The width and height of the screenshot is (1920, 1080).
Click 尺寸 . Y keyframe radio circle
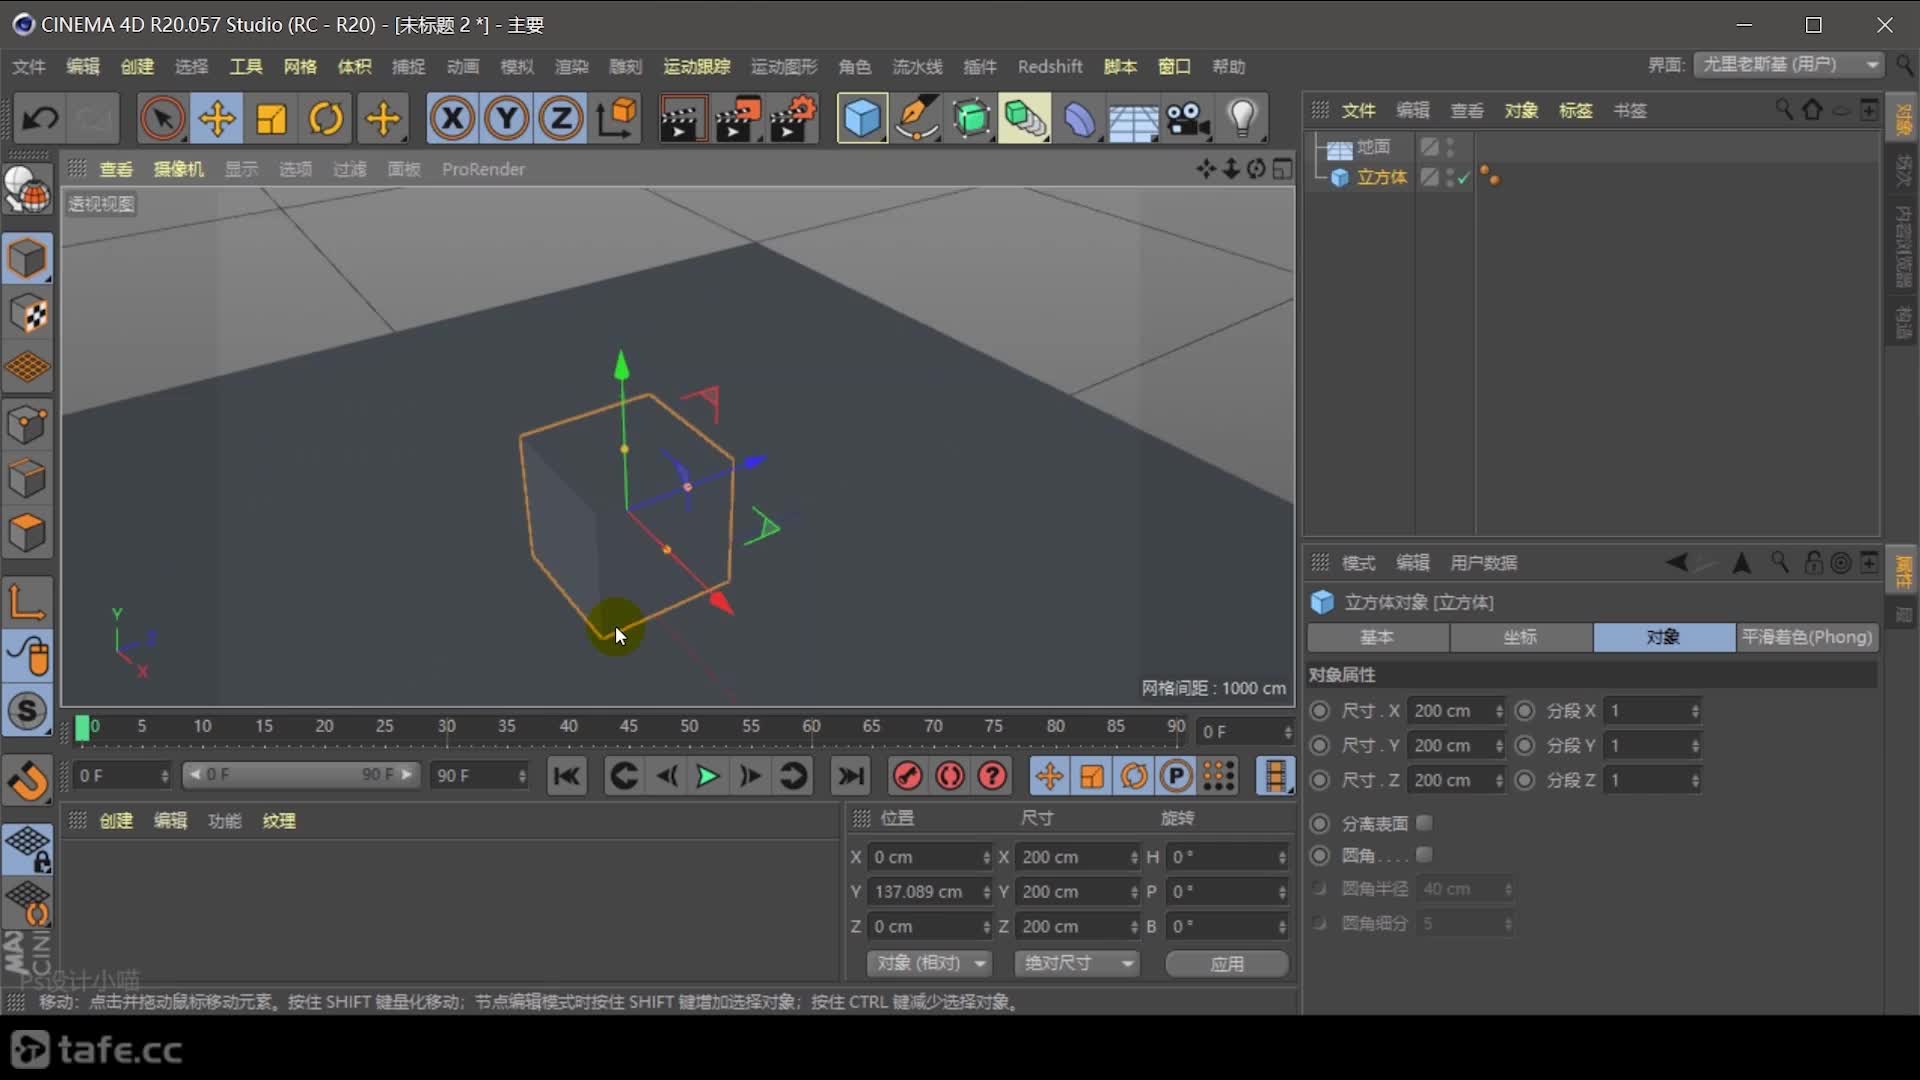[1320, 745]
